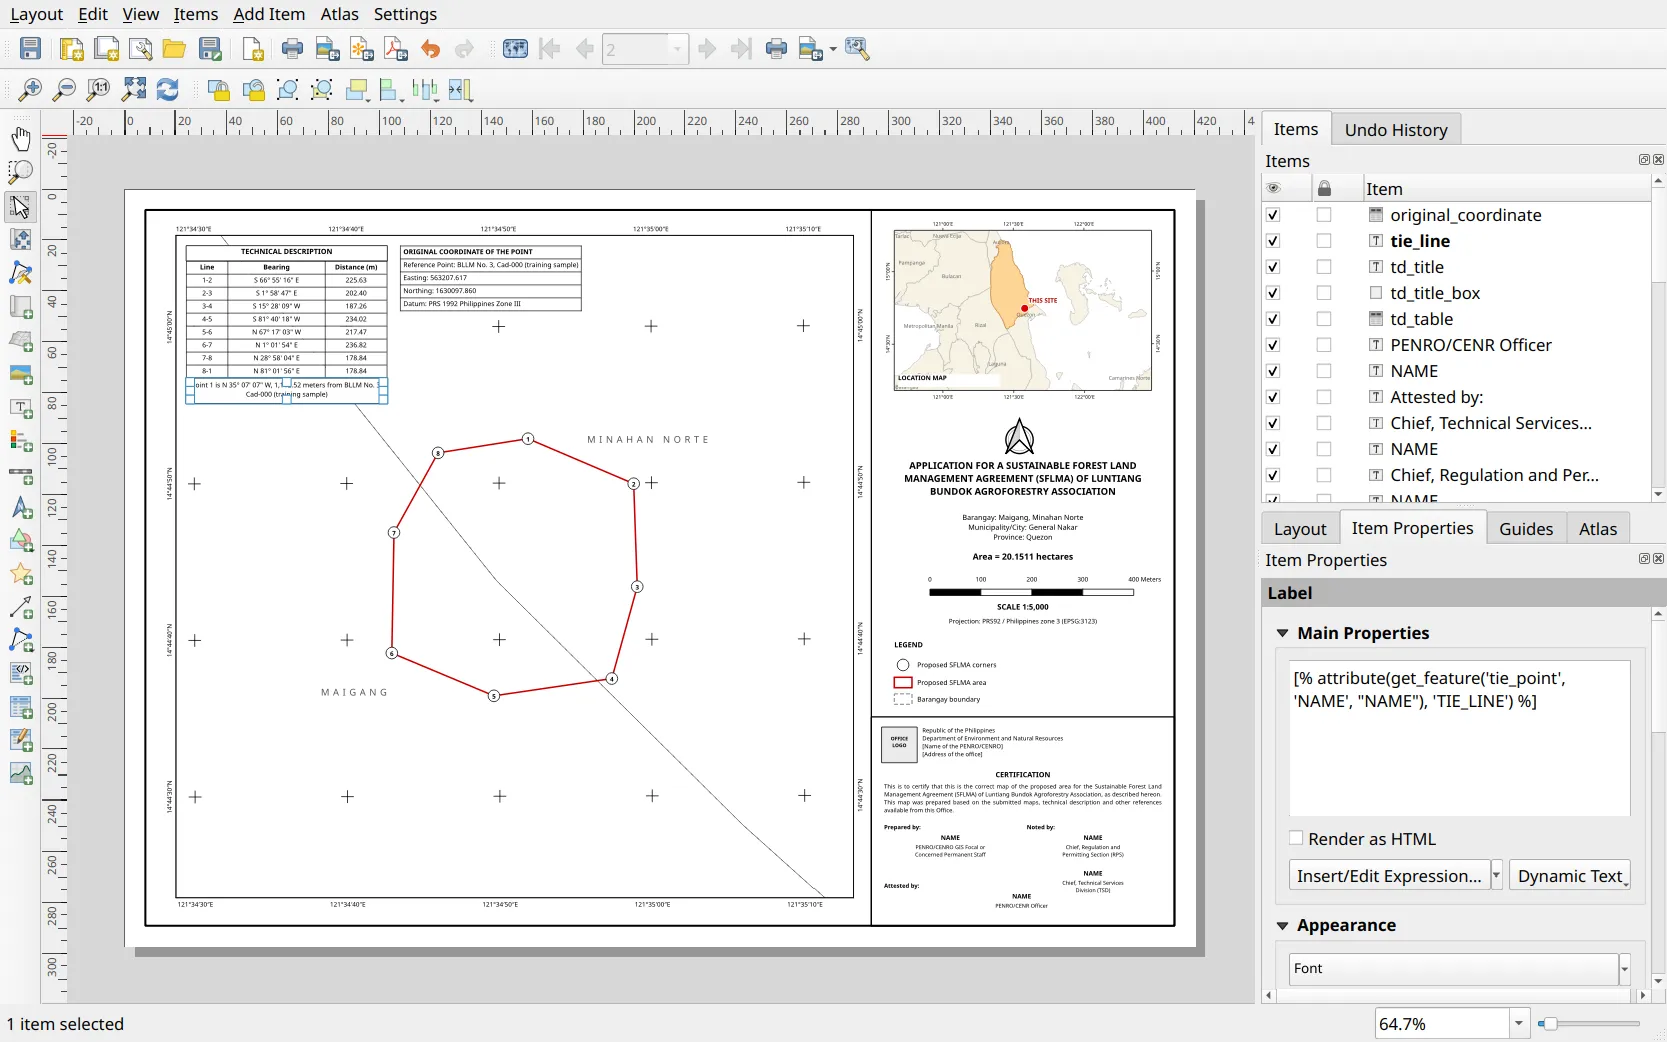Click the Font button
The image size is (1667, 1042).
pos(1454,968)
